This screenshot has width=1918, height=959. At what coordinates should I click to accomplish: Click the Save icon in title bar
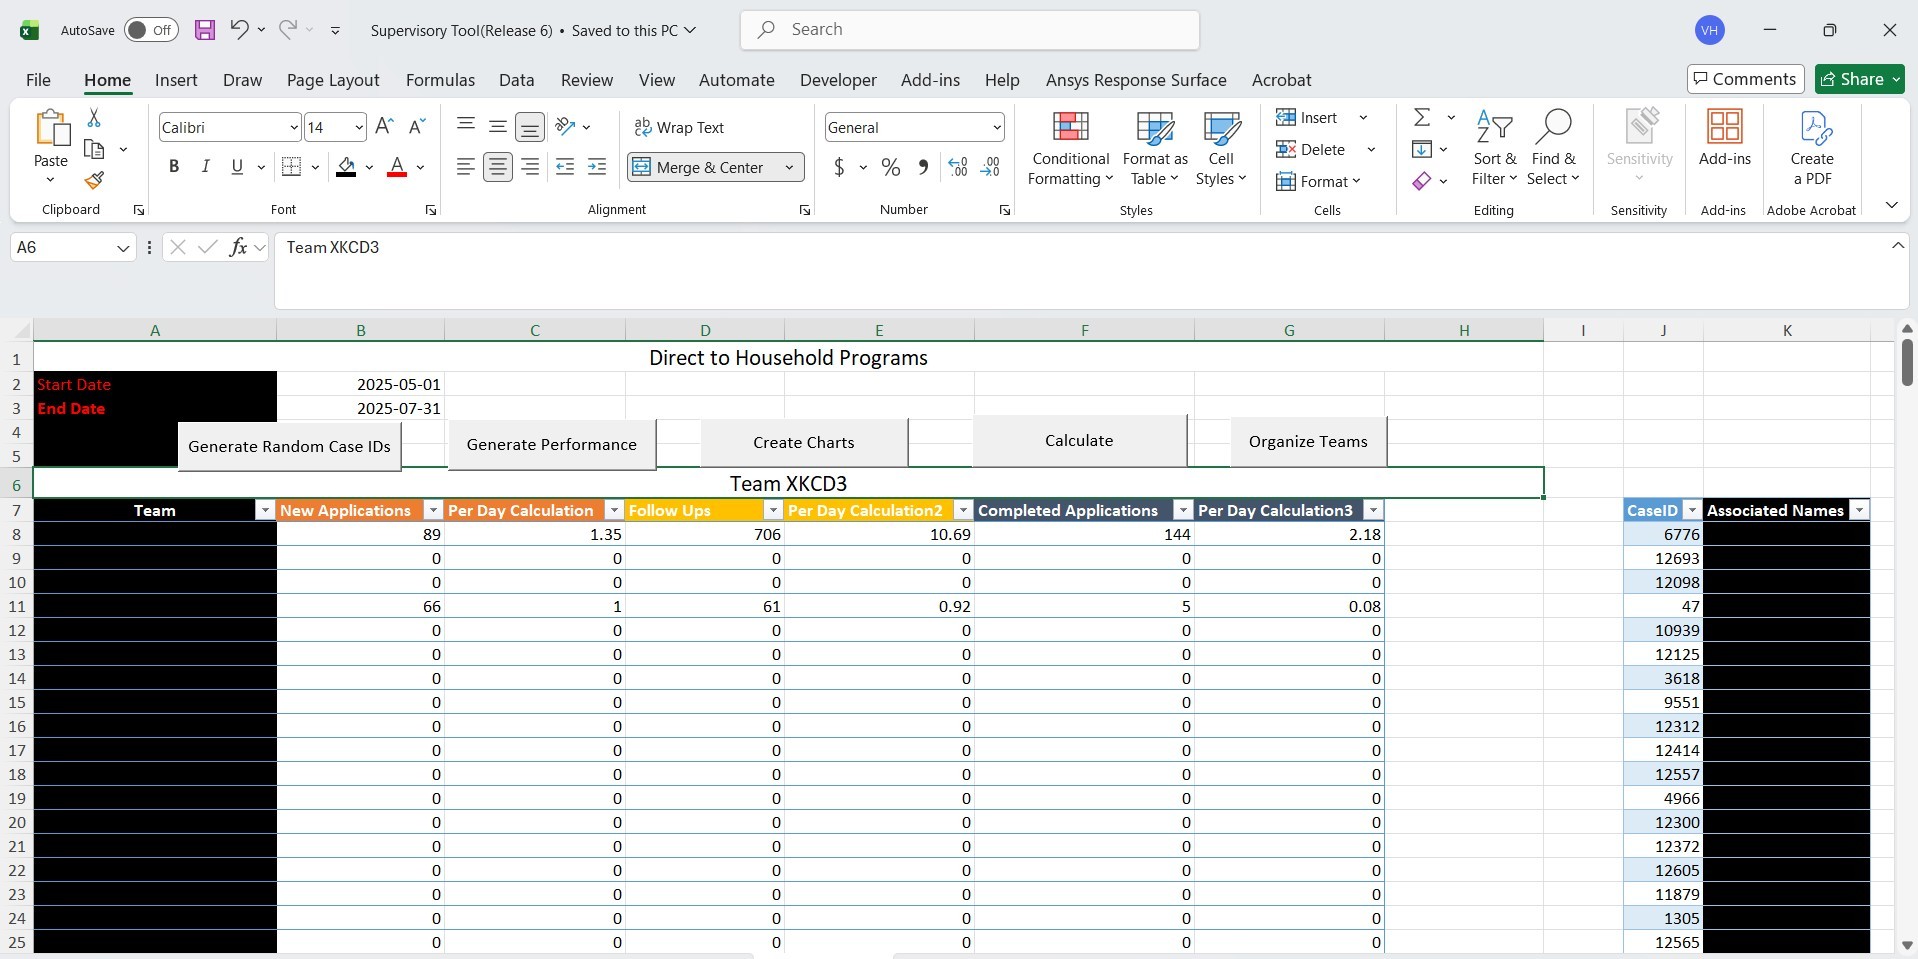(x=205, y=30)
